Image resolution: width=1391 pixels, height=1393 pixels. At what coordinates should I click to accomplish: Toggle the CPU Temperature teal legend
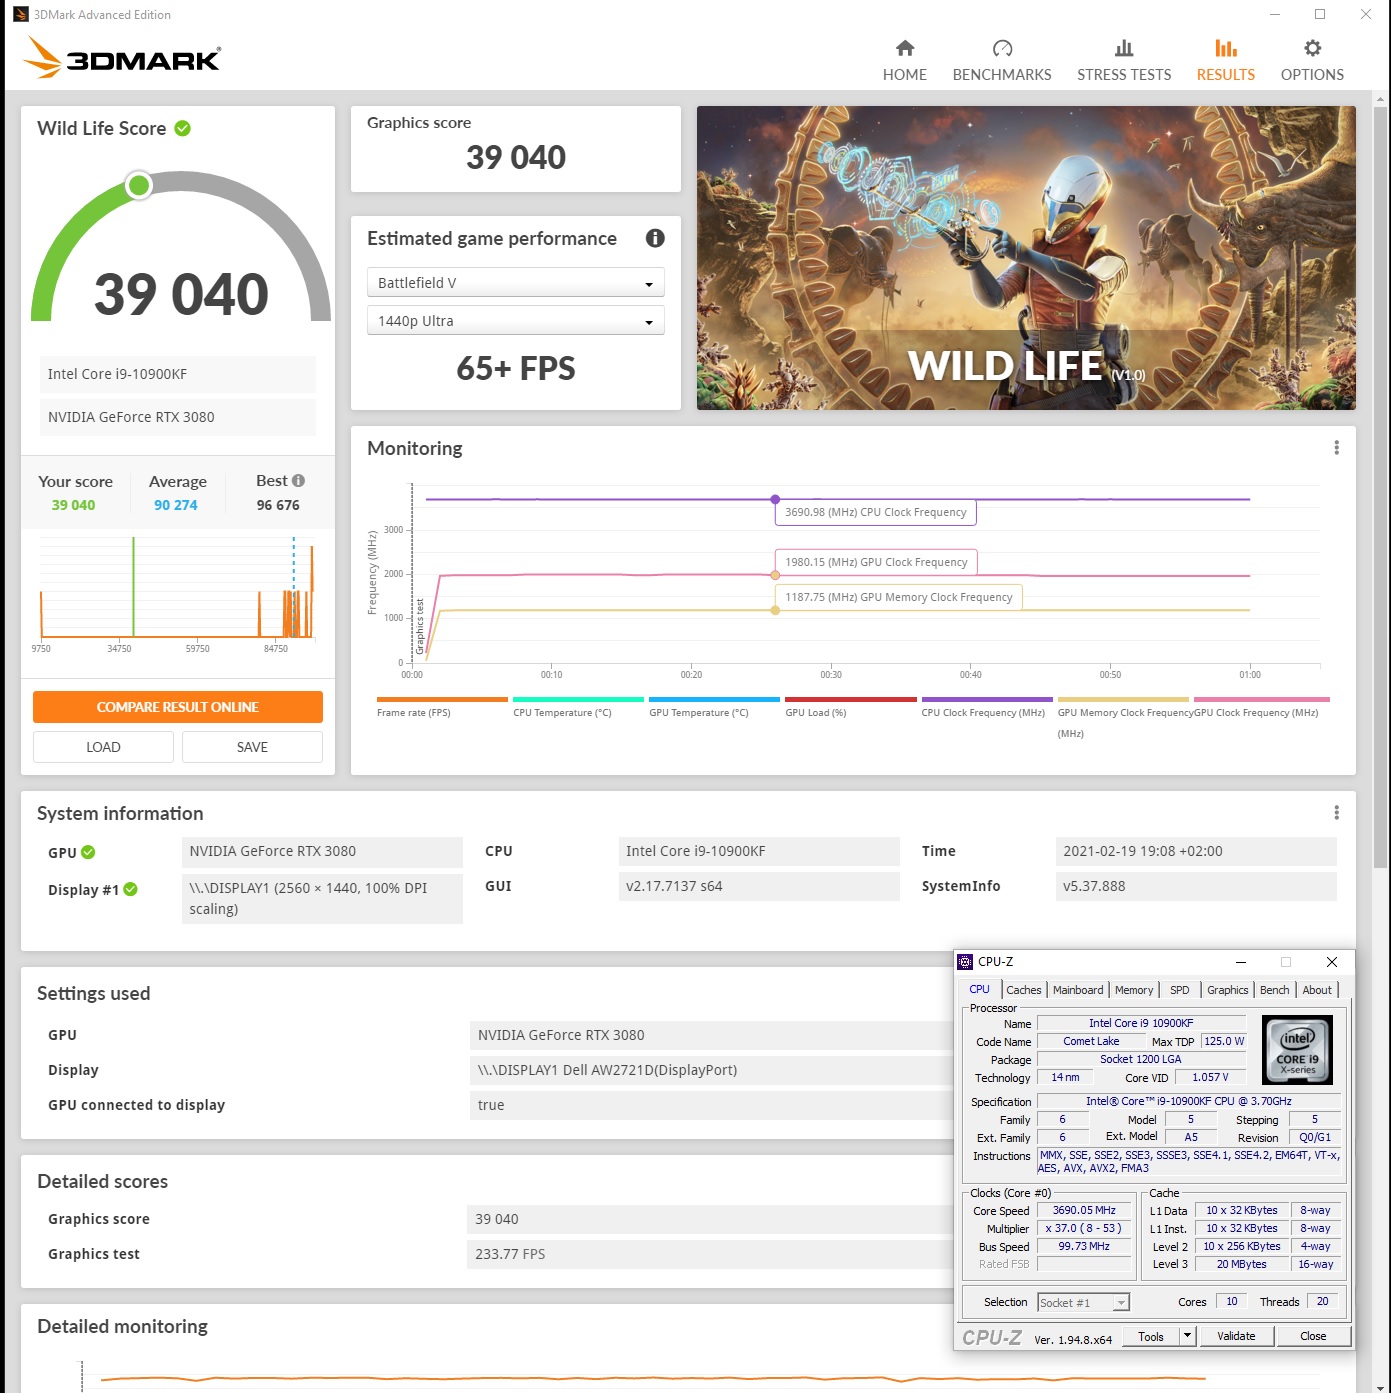[578, 707]
